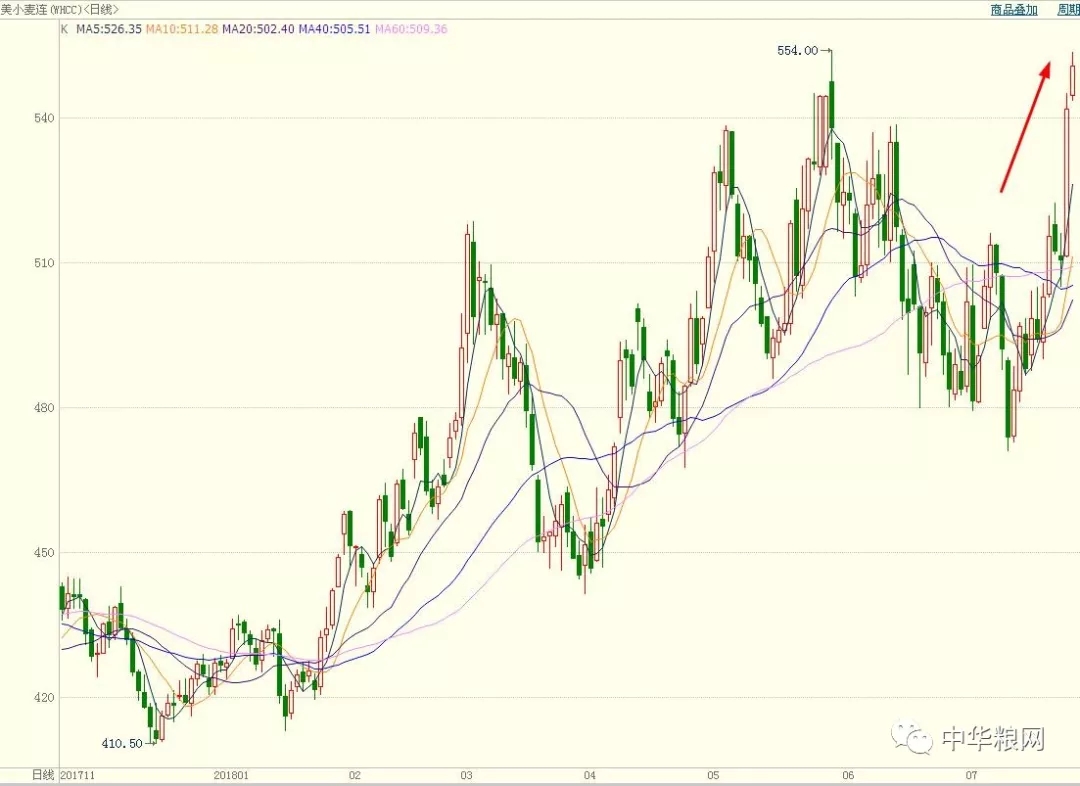
Task: Select the 554.00 high price marker
Action: [x=804, y=50]
